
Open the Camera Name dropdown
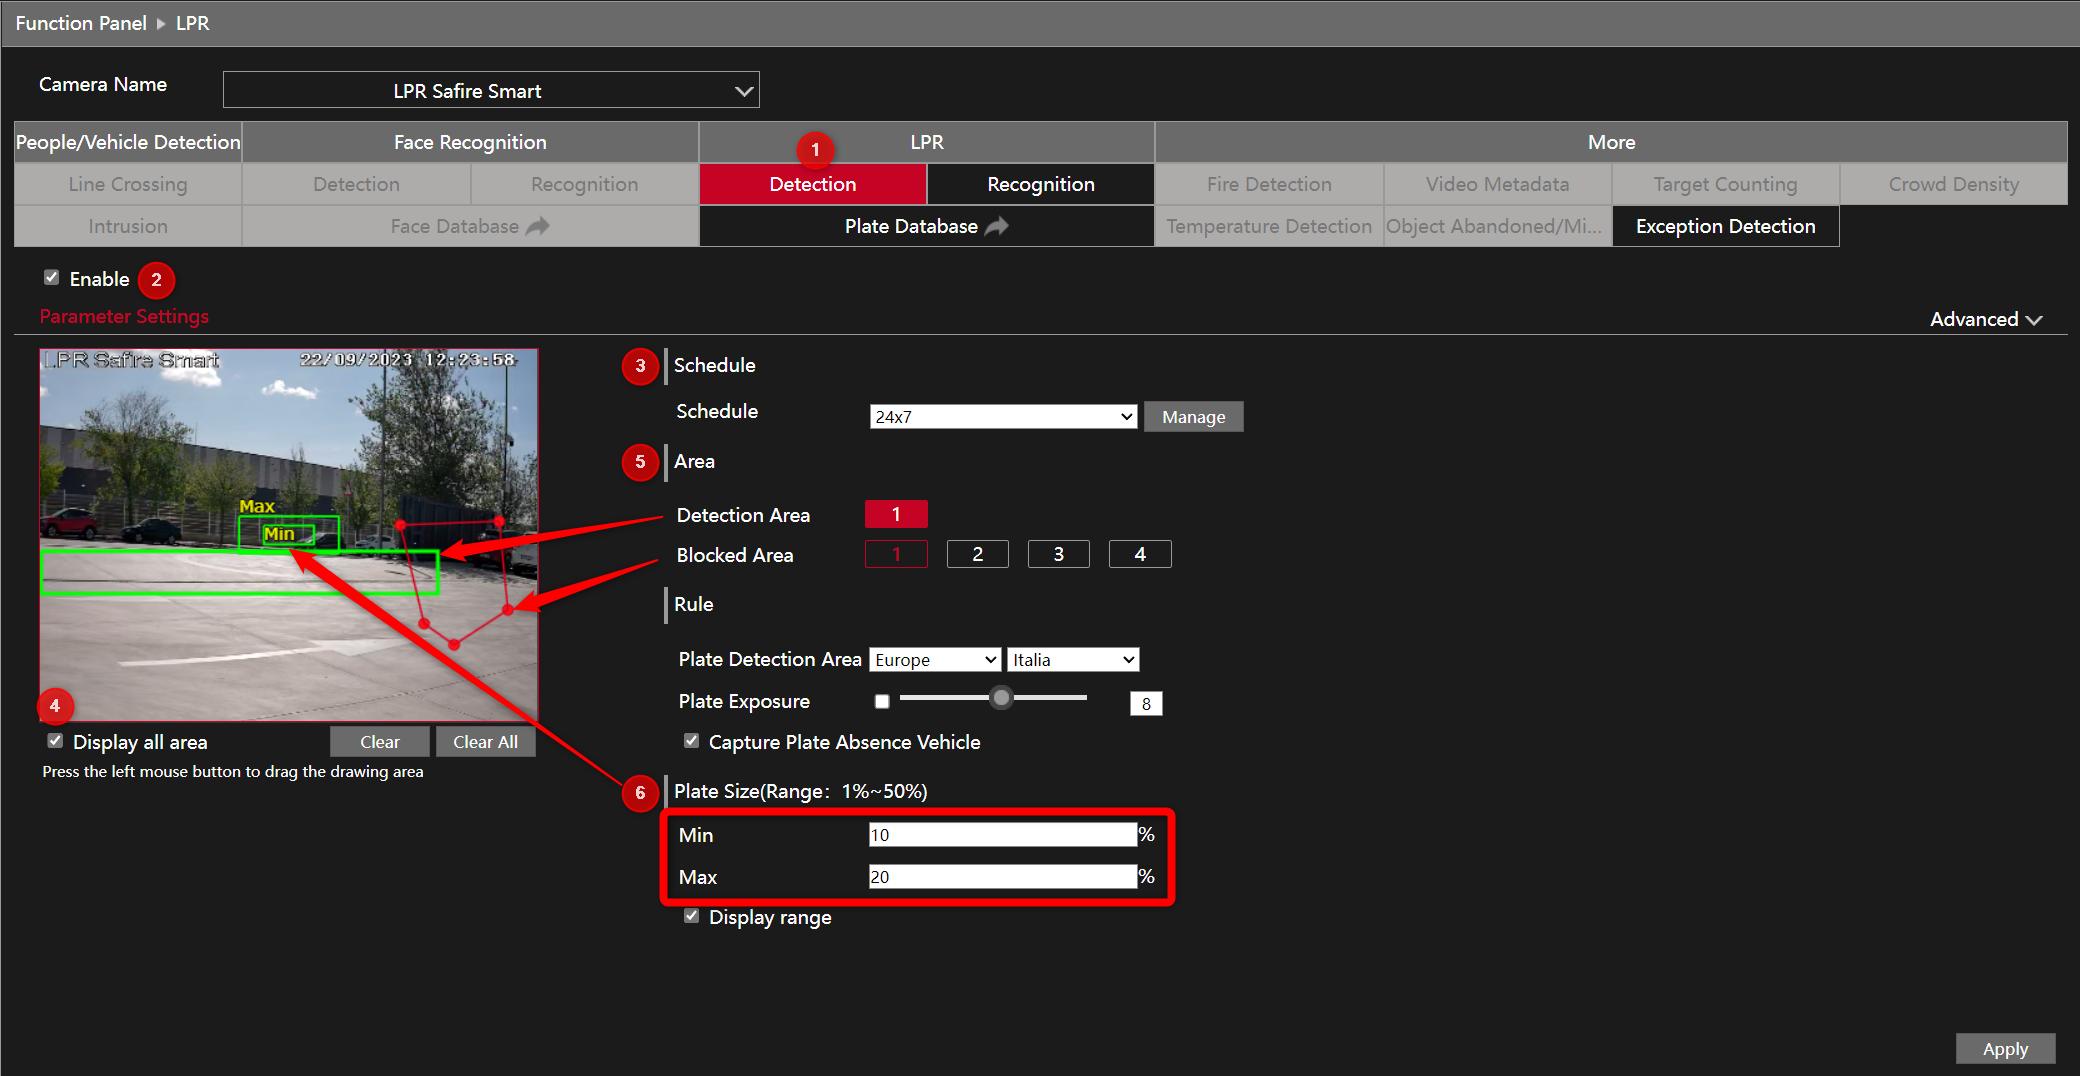point(491,90)
